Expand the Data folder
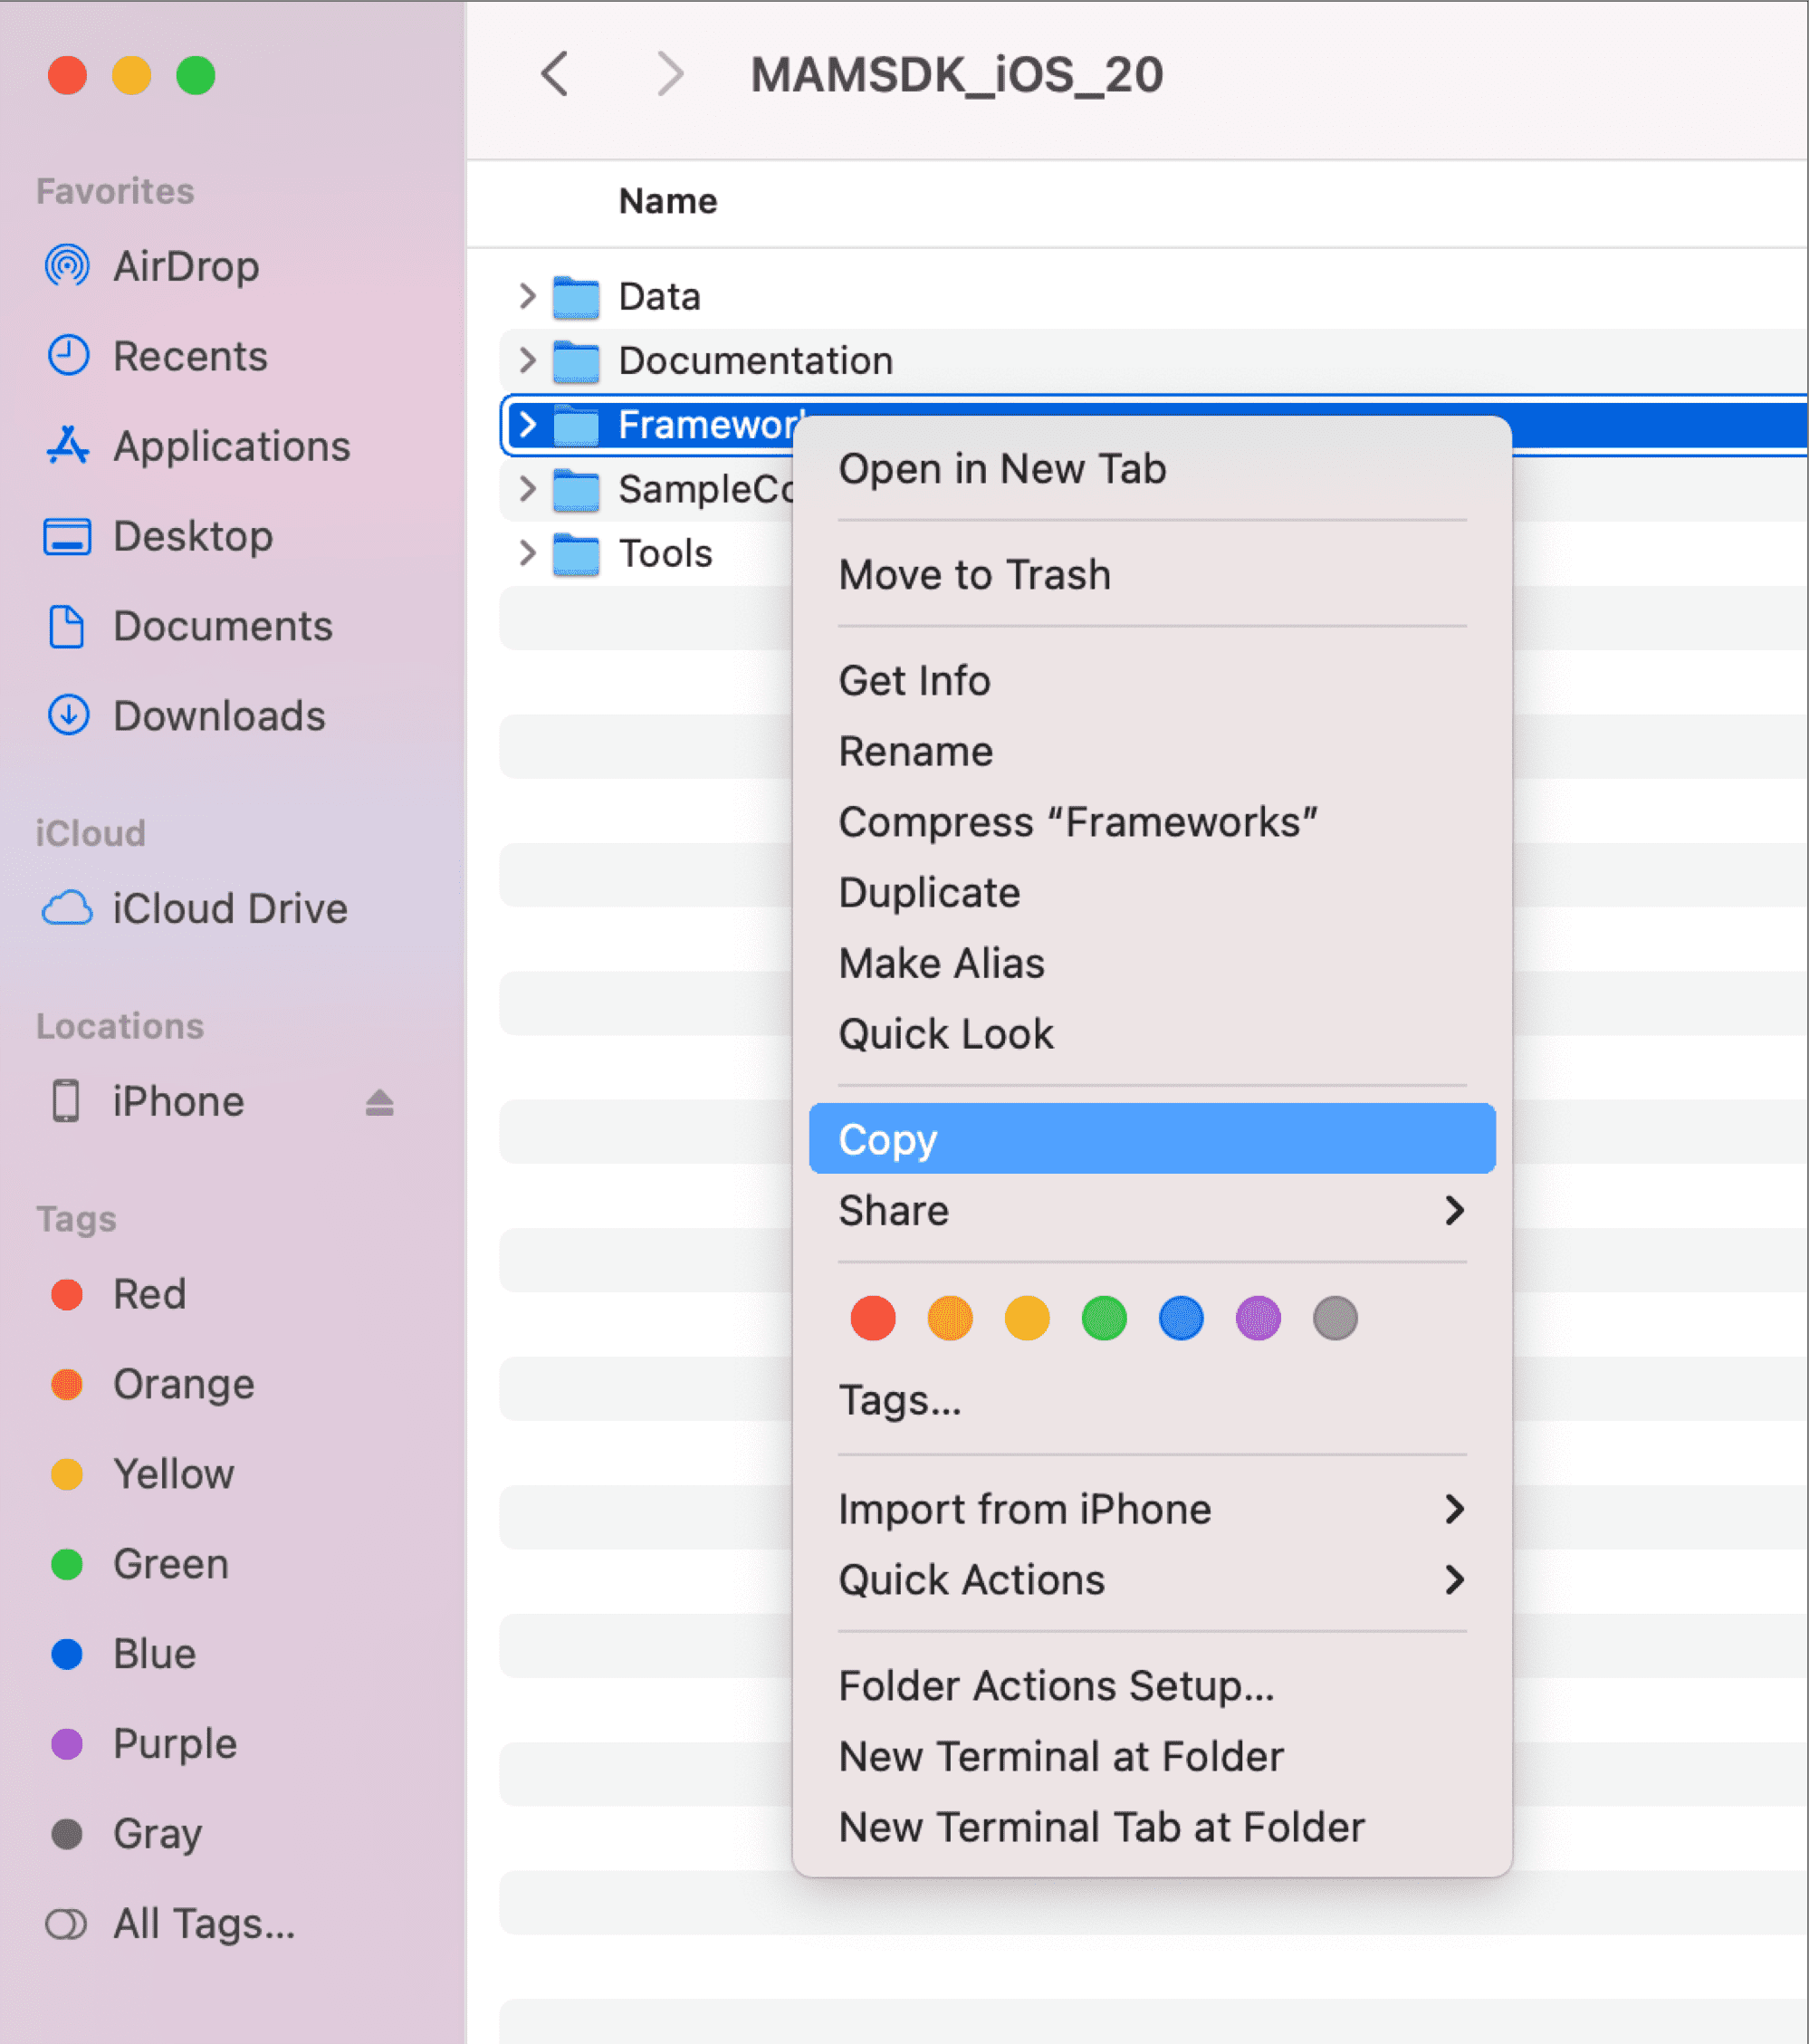Viewport: 1809px width, 2044px height. 527,295
